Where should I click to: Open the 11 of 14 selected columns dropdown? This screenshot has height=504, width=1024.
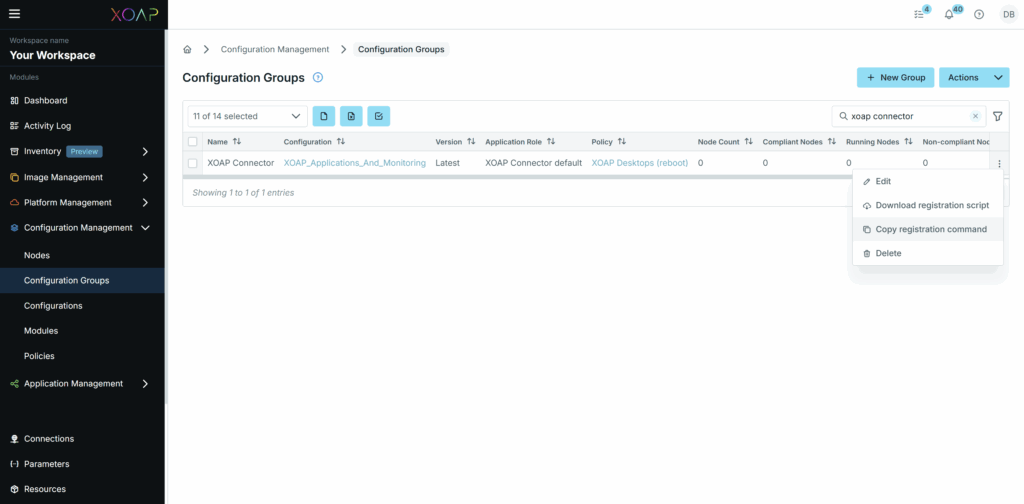[248, 116]
